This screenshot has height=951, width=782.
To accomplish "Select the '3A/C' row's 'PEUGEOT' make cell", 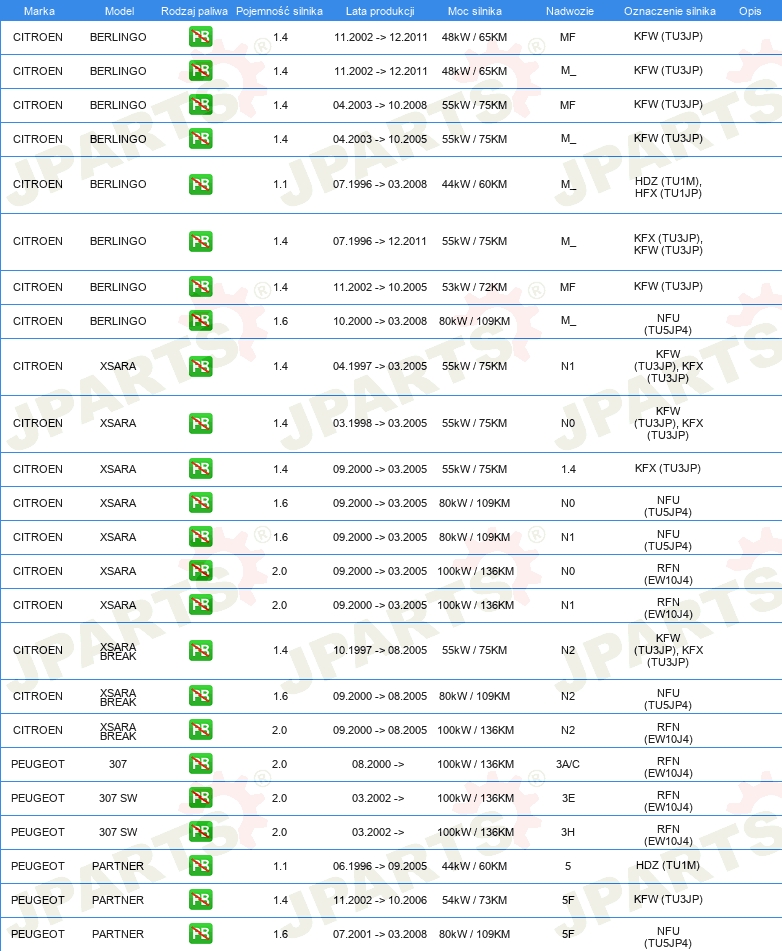I will [38, 764].
